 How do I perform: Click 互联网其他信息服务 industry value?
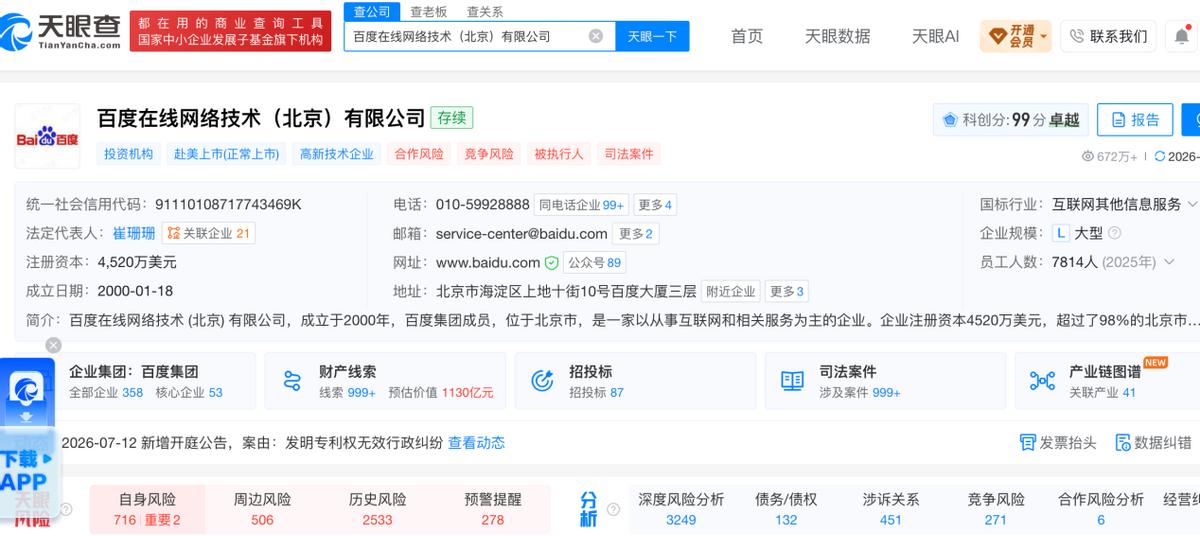[1117, 204]
